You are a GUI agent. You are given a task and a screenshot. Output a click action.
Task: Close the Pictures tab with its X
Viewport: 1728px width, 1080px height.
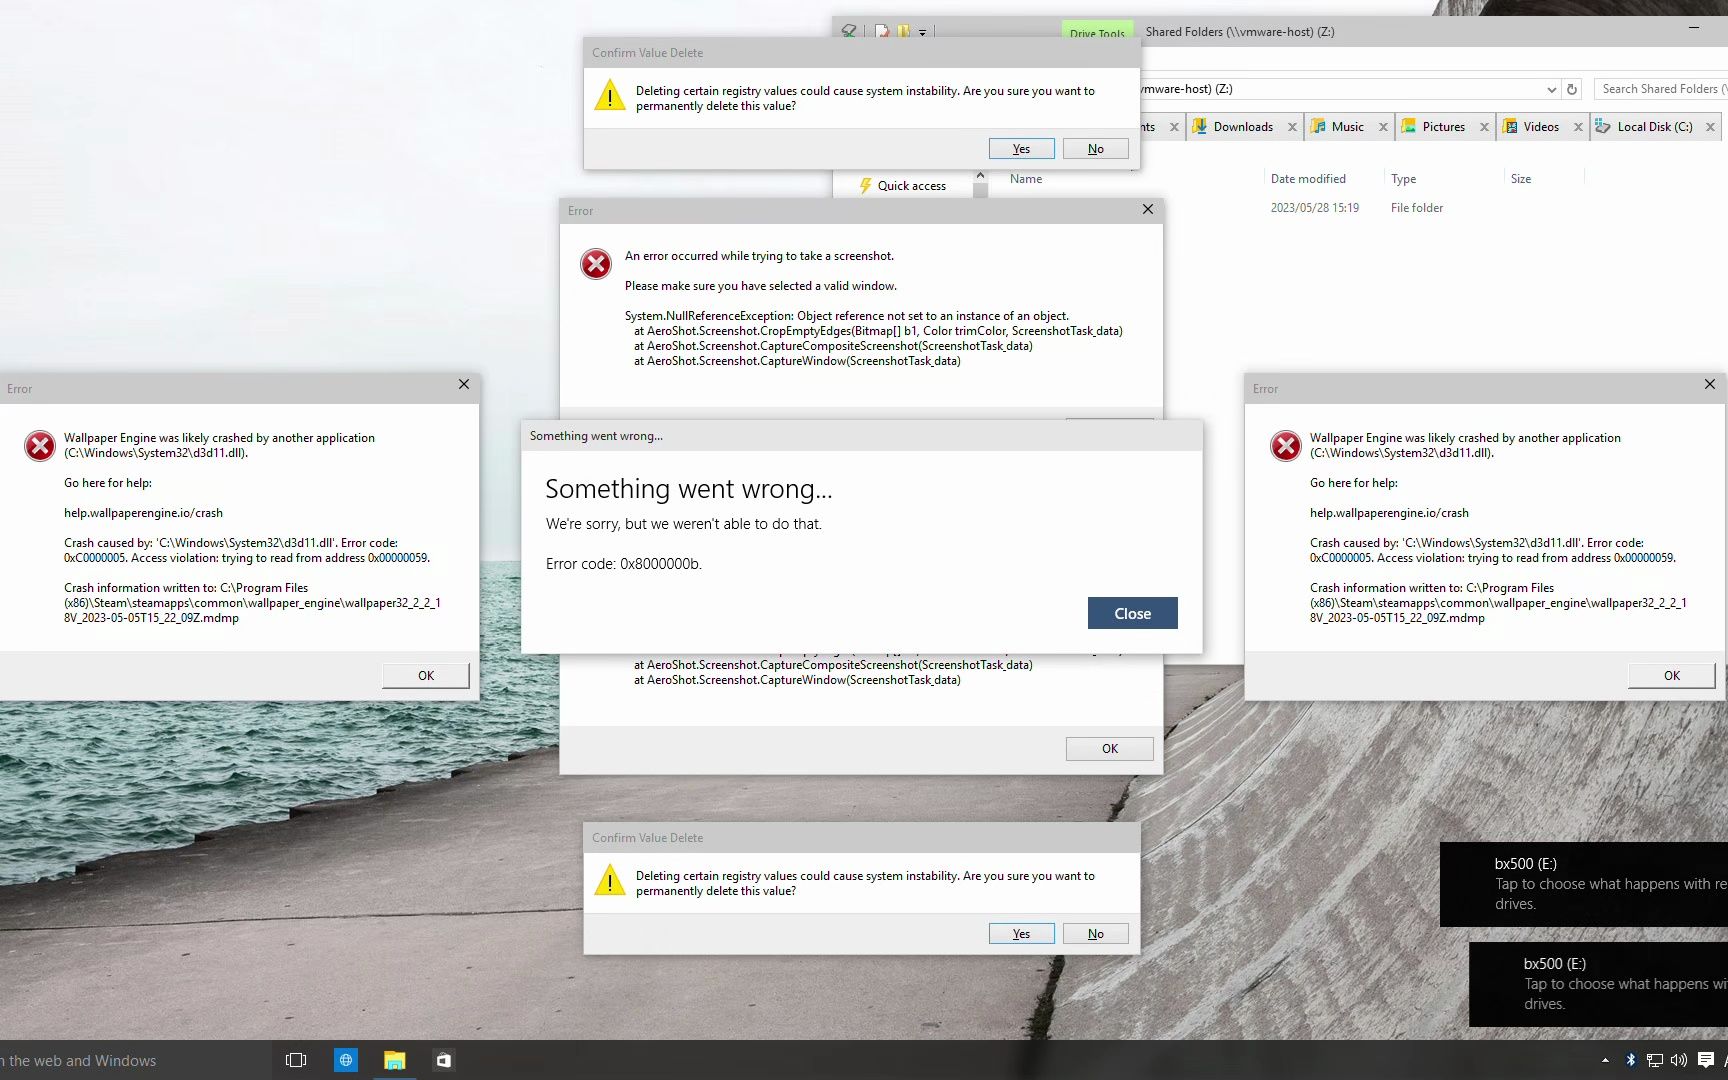(x=1484, y=127)
